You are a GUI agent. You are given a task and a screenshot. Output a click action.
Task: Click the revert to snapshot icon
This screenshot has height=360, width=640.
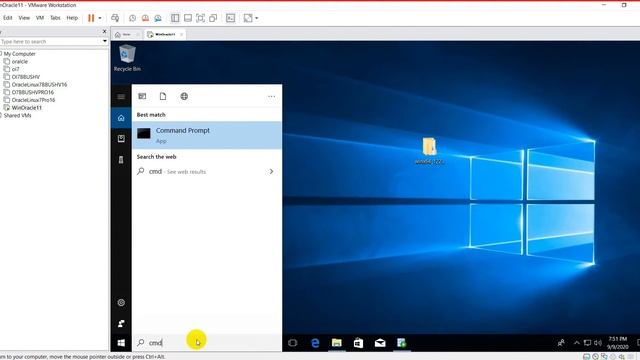tap(145, 18)
